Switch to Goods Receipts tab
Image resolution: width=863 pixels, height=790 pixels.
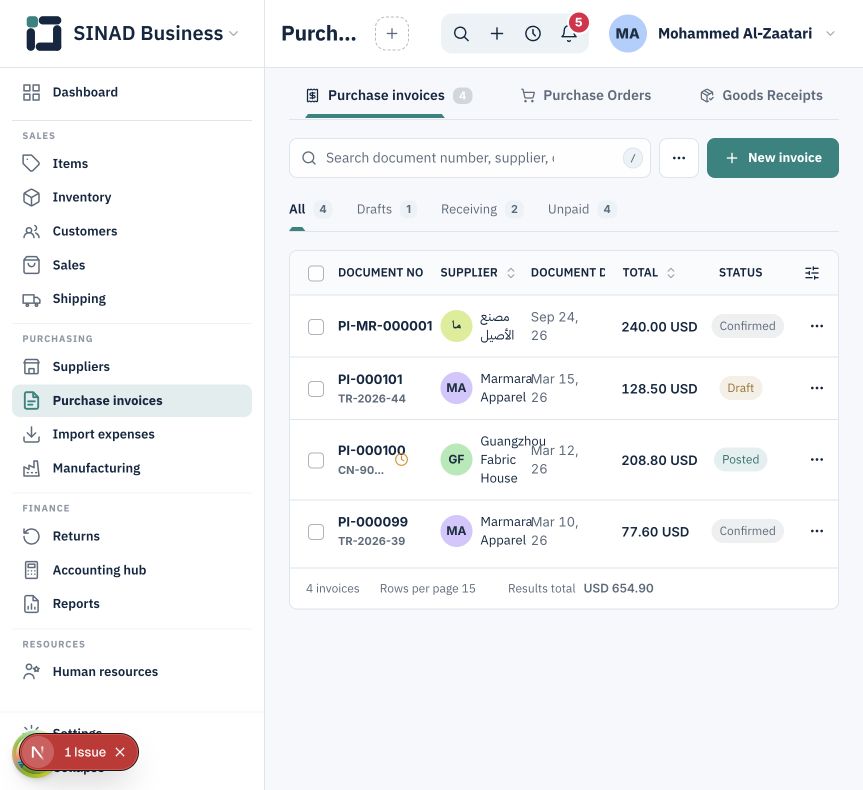761,95
